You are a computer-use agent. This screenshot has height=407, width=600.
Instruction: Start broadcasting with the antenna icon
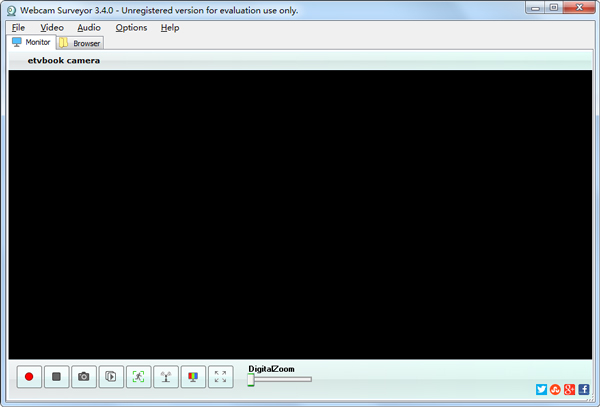pyautogui.click(x=166, y=377)
